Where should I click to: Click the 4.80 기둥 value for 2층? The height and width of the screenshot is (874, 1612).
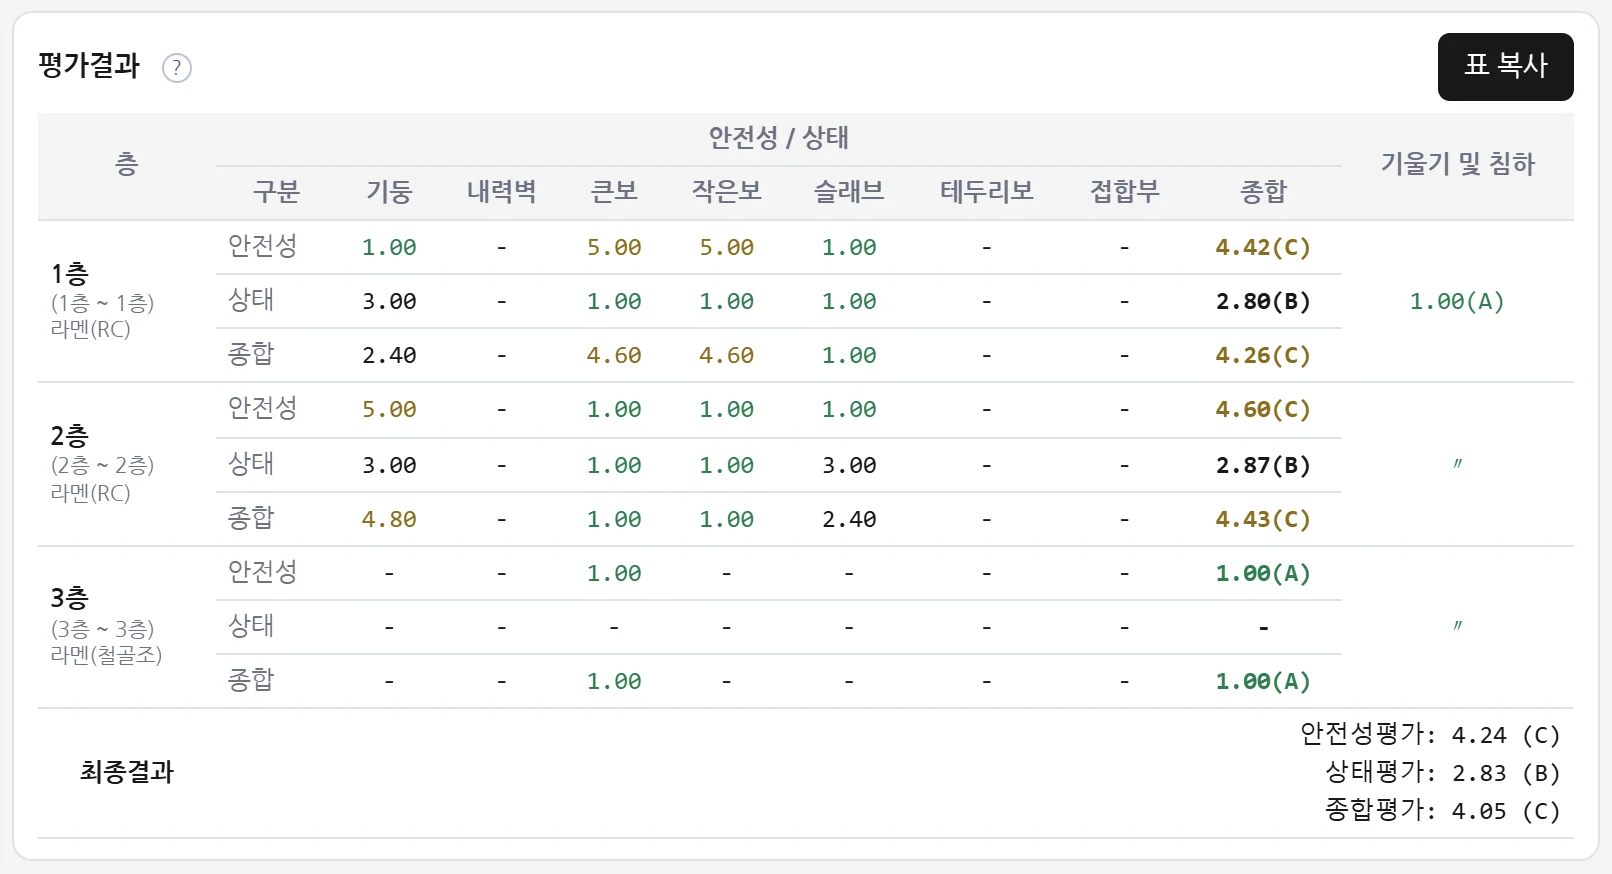(389, 519)
